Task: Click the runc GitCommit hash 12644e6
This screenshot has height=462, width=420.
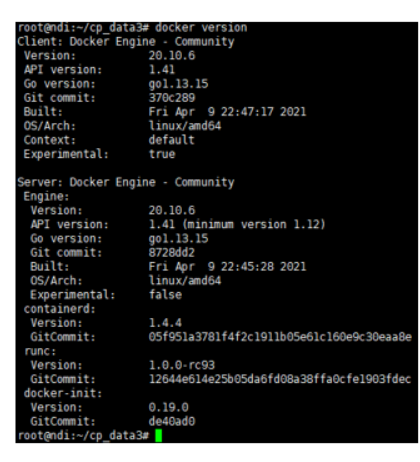Action: 280,379
